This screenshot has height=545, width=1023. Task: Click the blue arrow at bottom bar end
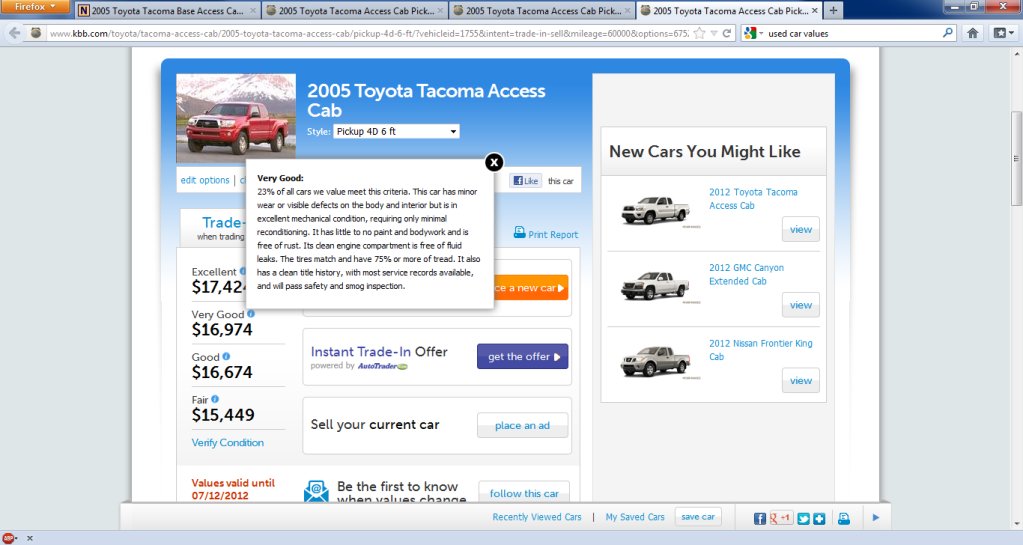(876, 518)
